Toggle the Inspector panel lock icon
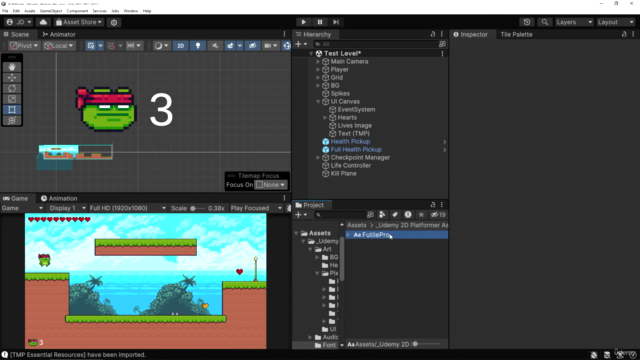Viewport: 640px width, 360px height. (624, 34)
